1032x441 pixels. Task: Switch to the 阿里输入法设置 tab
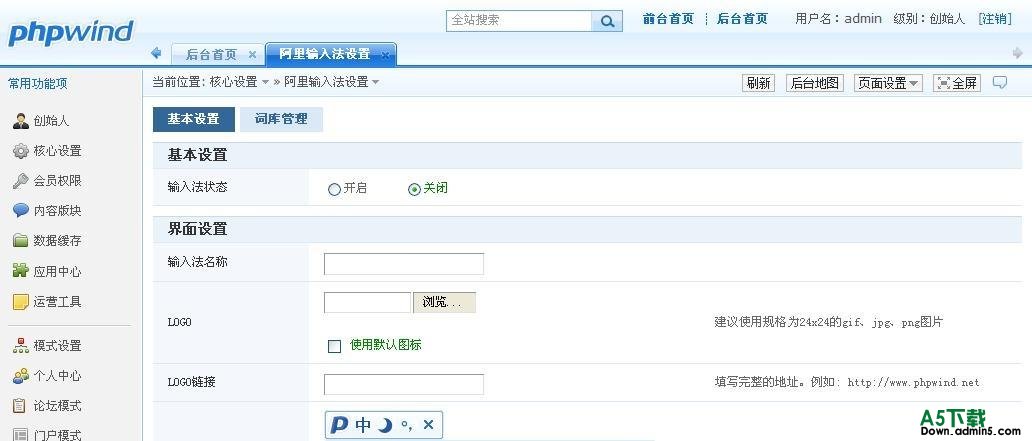pyautogui.click(x=330, y=54)
